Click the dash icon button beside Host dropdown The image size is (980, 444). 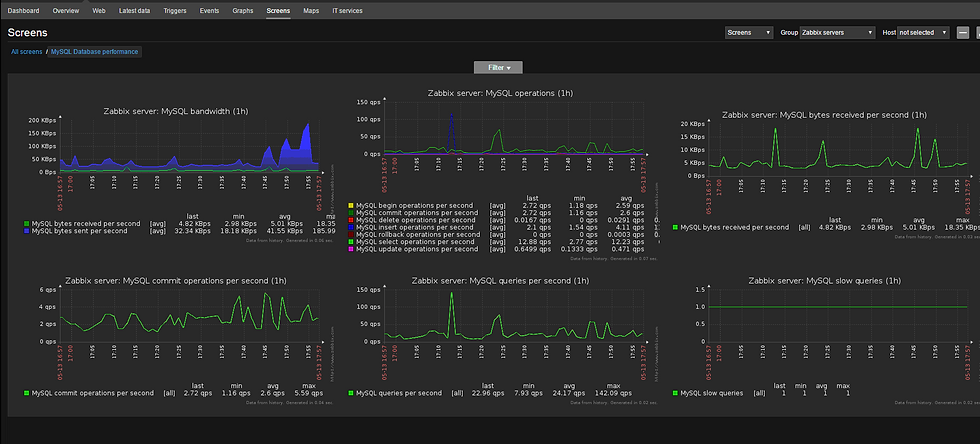click(962, 33)
